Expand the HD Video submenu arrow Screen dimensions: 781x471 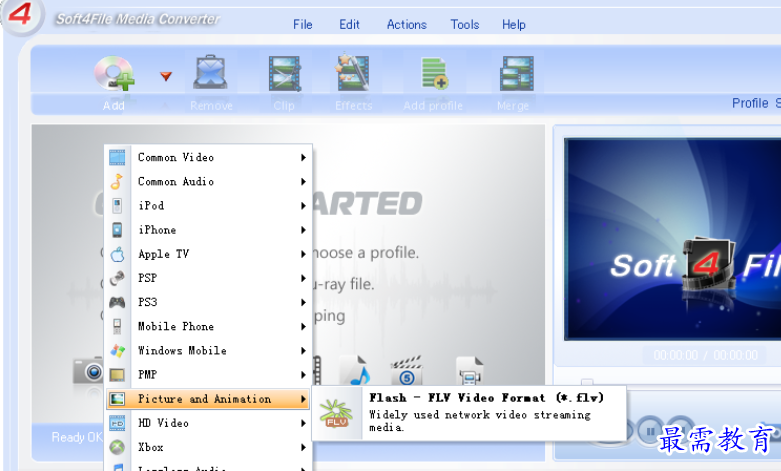[303, 423]
